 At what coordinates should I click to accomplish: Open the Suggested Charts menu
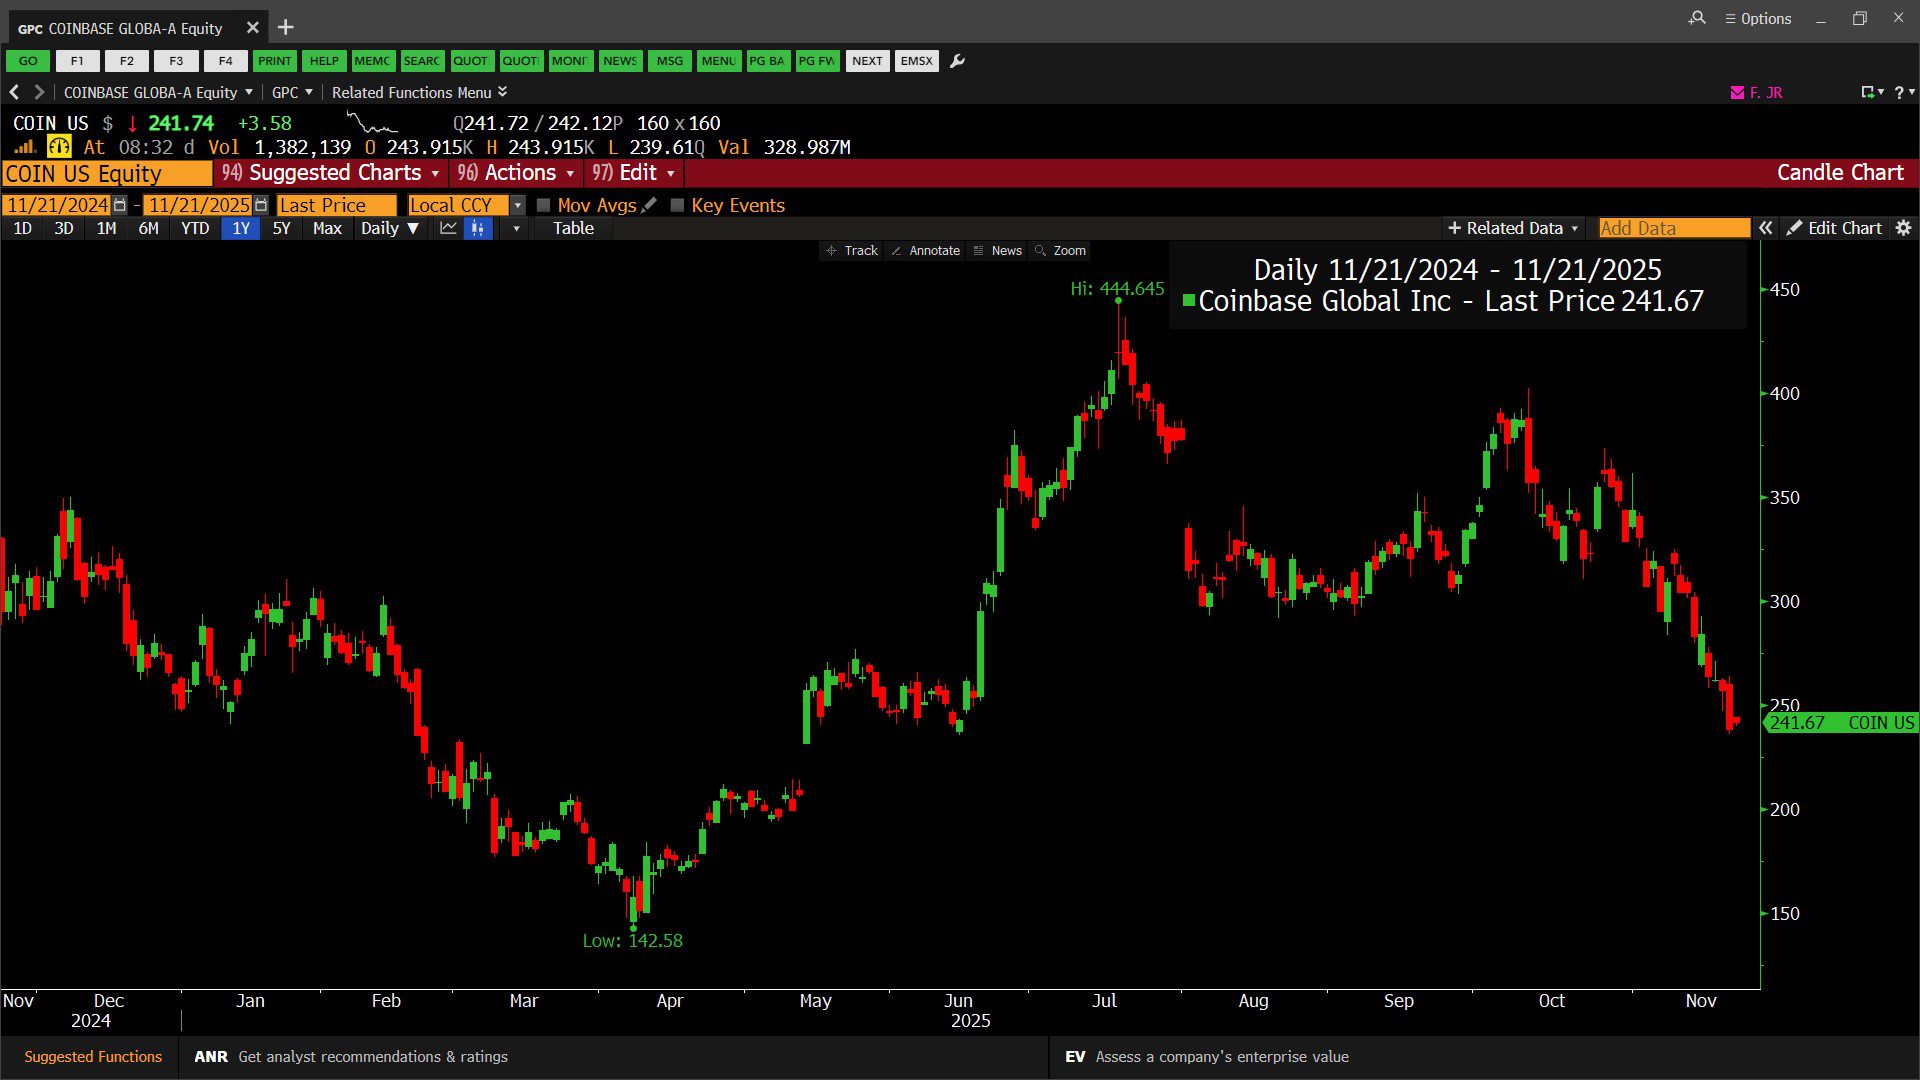click(x=332, y=173)
